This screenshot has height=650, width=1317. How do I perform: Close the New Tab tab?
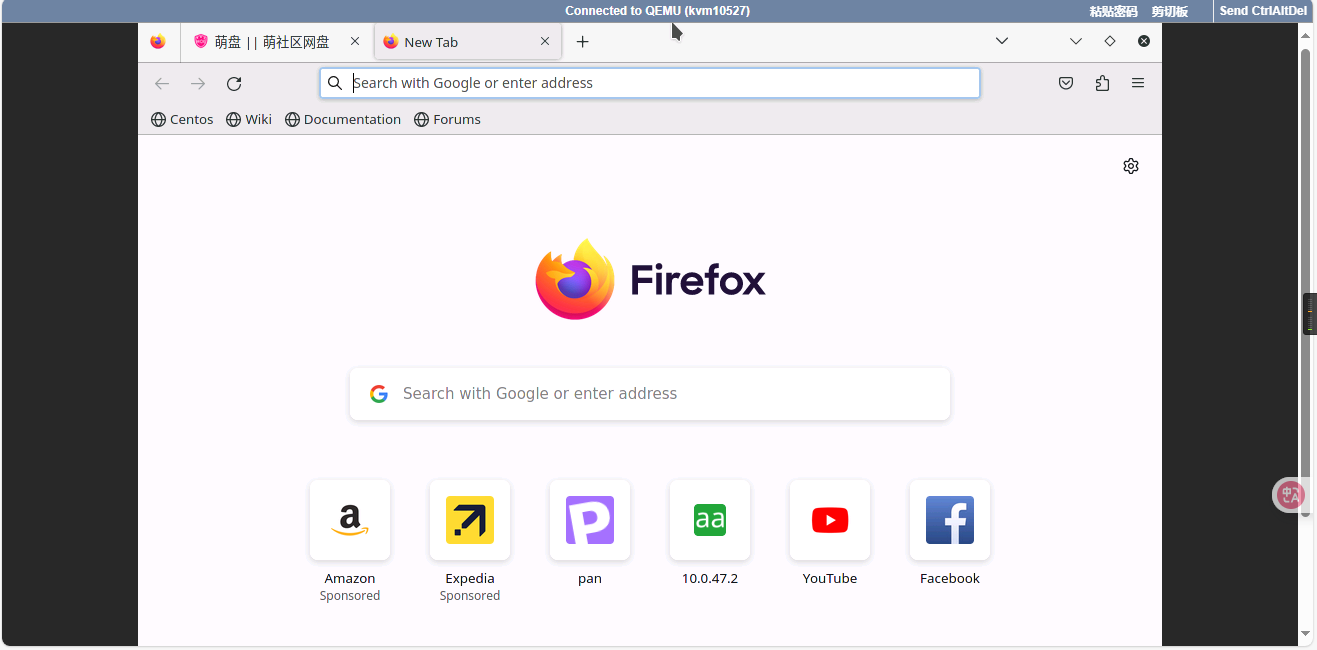coord(545,42)
